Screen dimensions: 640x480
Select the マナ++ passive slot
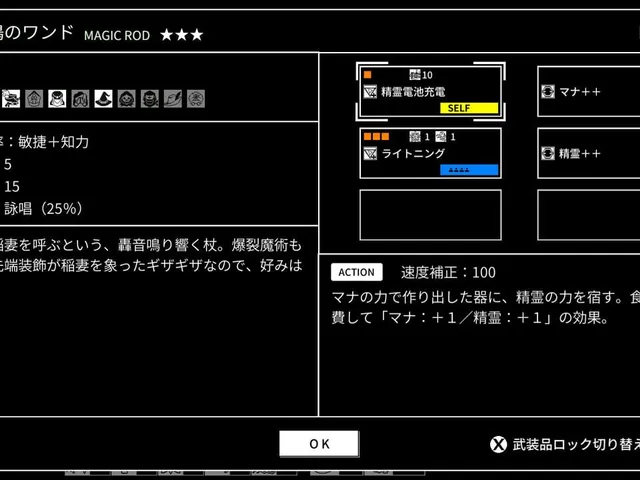click(x=589, y=92)
